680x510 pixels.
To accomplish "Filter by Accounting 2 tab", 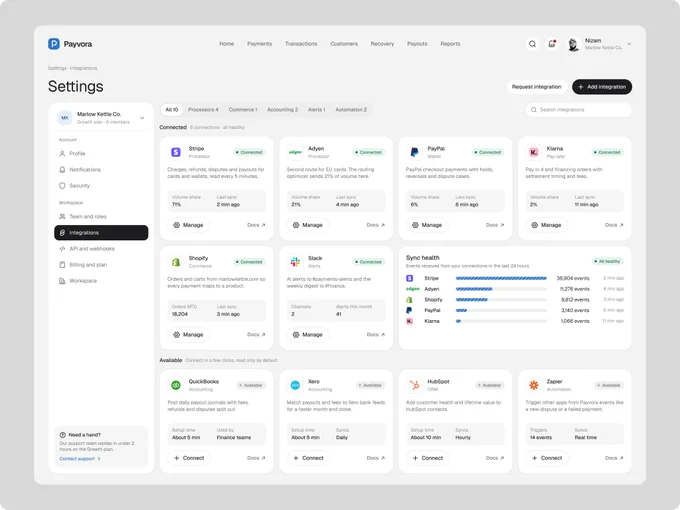I will coord(282,110).
